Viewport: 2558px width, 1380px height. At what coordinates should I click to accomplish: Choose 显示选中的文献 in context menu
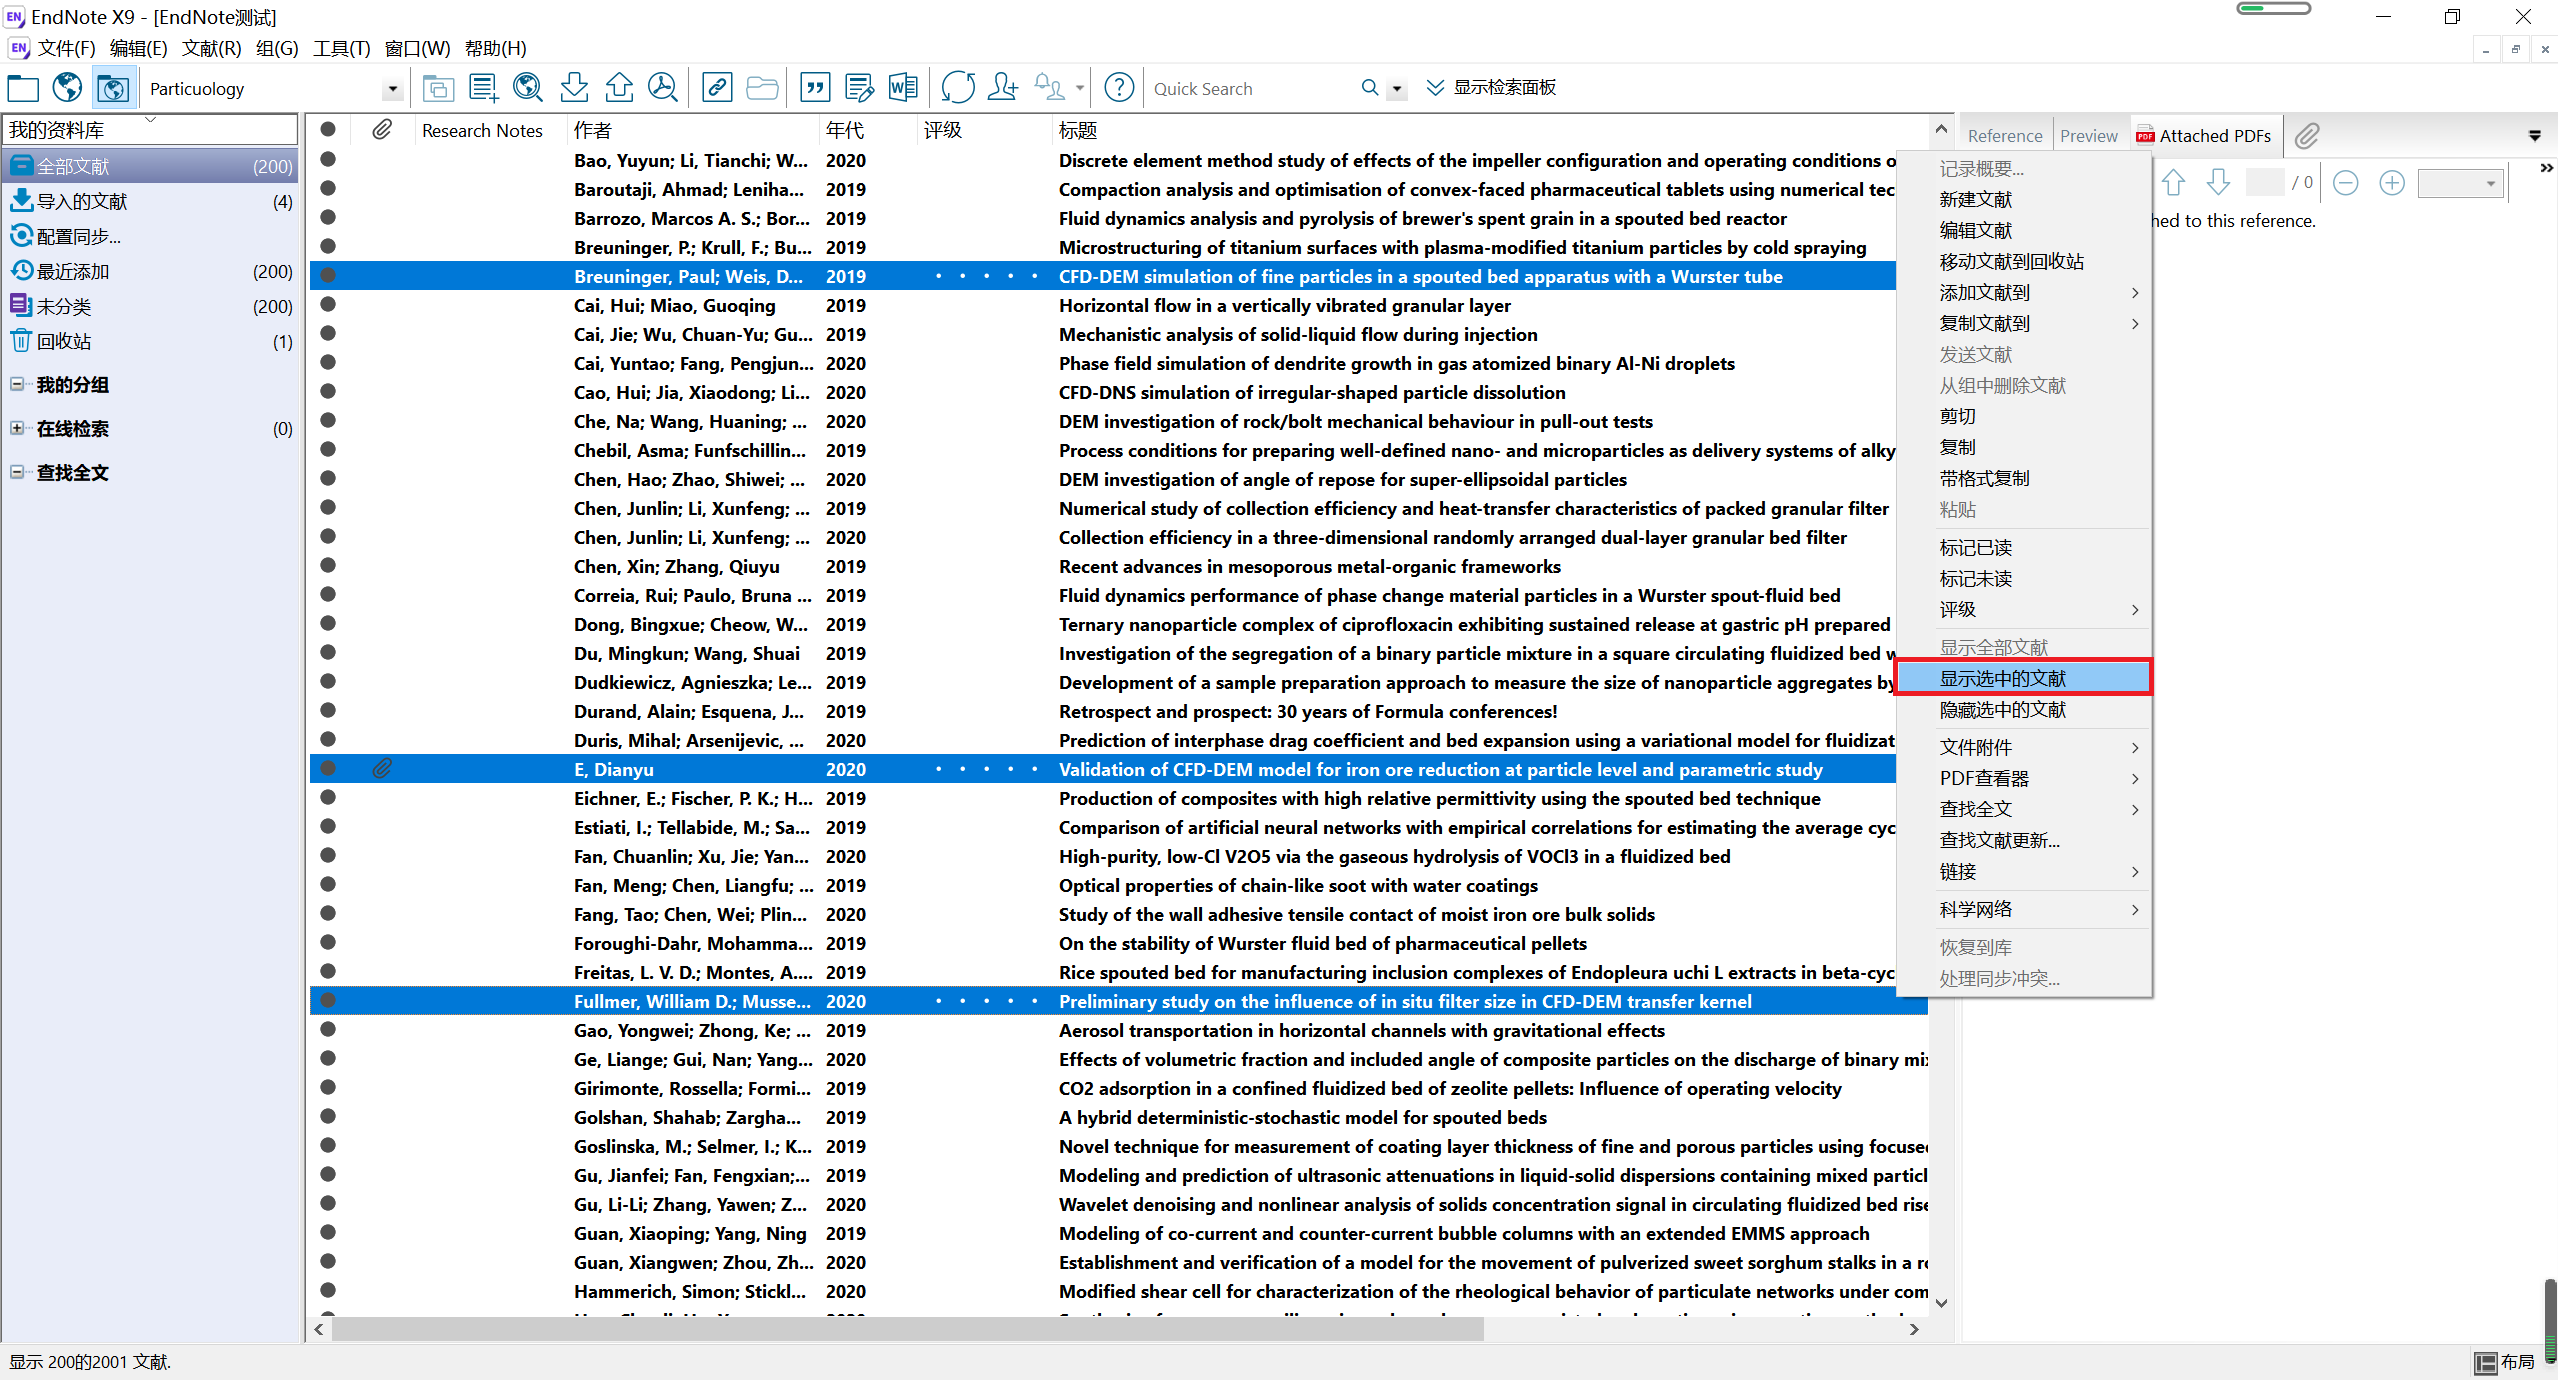click(2023, 678)
